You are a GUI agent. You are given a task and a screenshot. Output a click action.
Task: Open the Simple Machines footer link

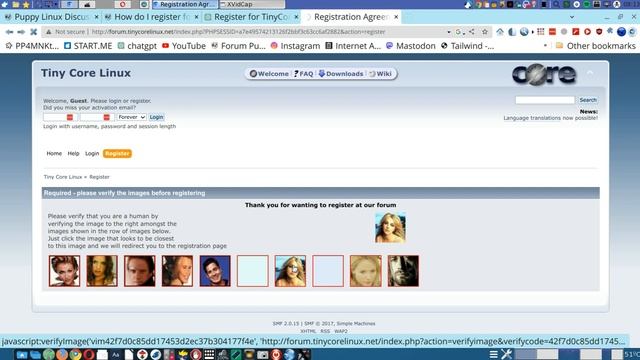point(356,324)
